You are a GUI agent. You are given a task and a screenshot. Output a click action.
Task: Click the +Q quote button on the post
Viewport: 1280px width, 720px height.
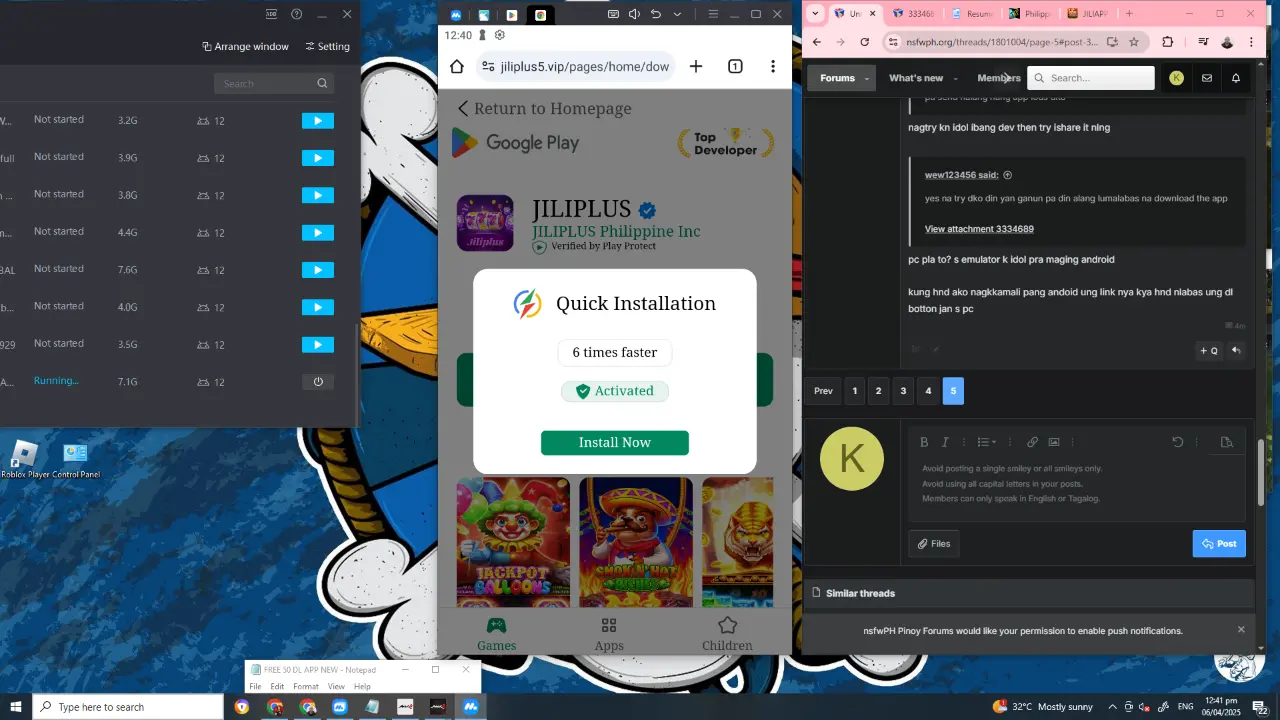[x=1209, y=350]
